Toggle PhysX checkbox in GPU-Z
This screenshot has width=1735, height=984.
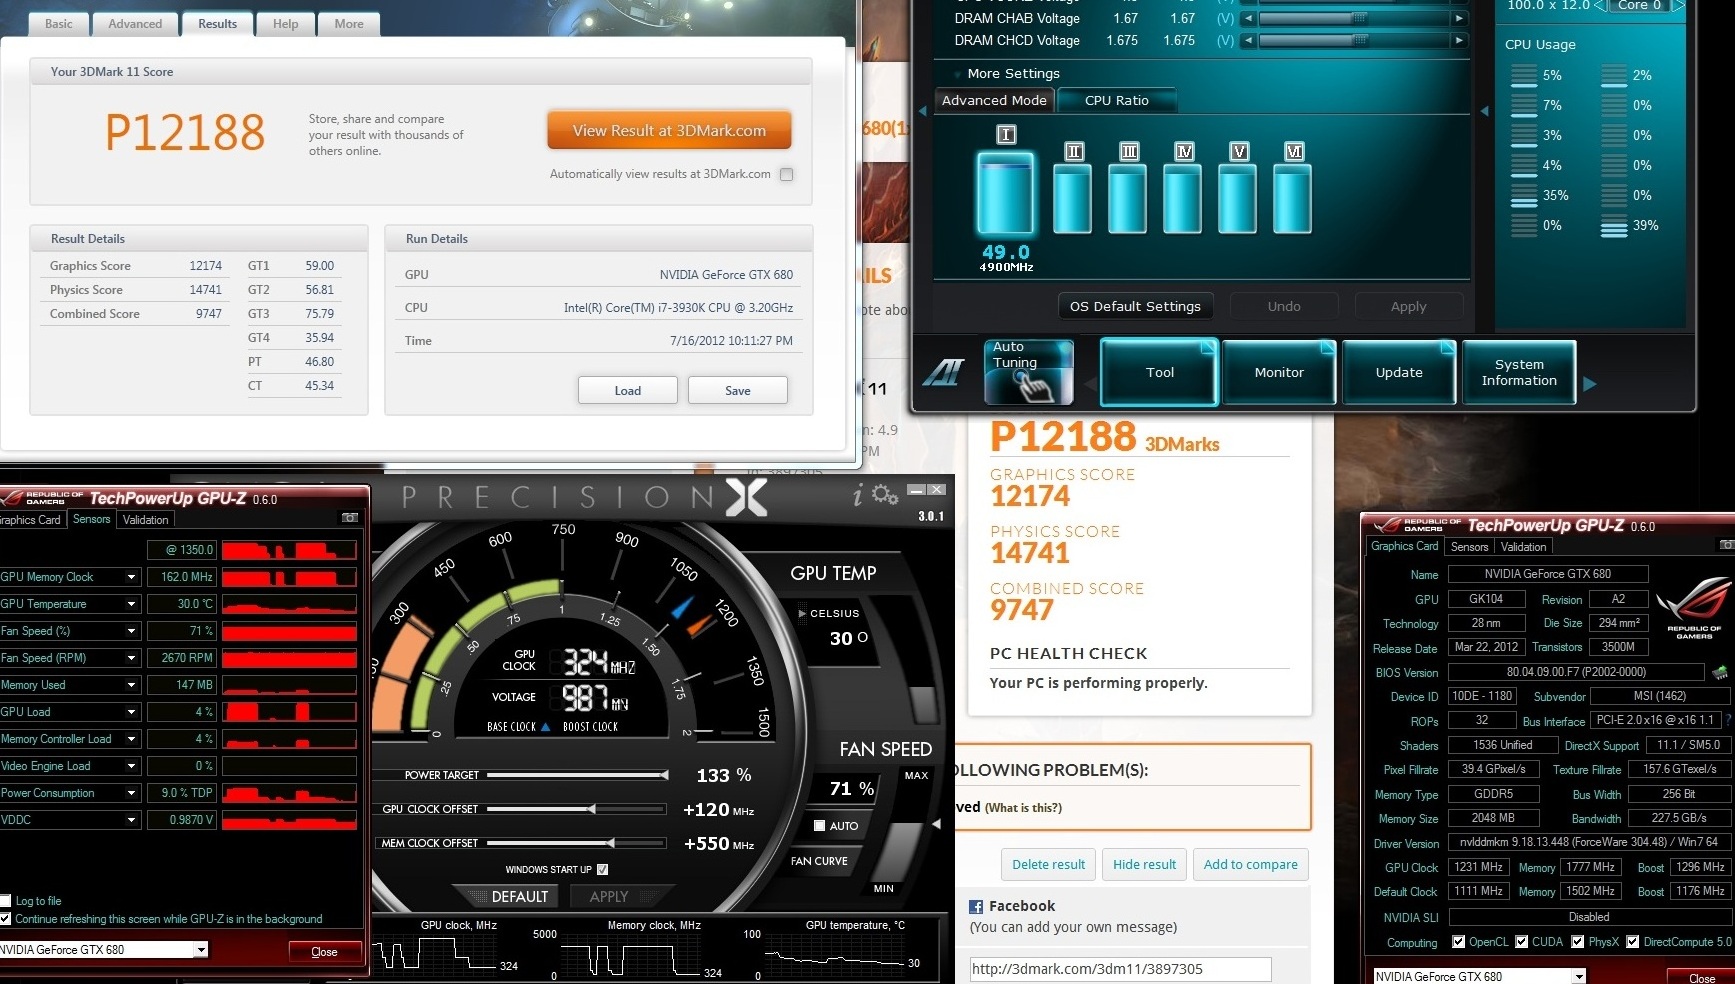tap(1578, 942)
